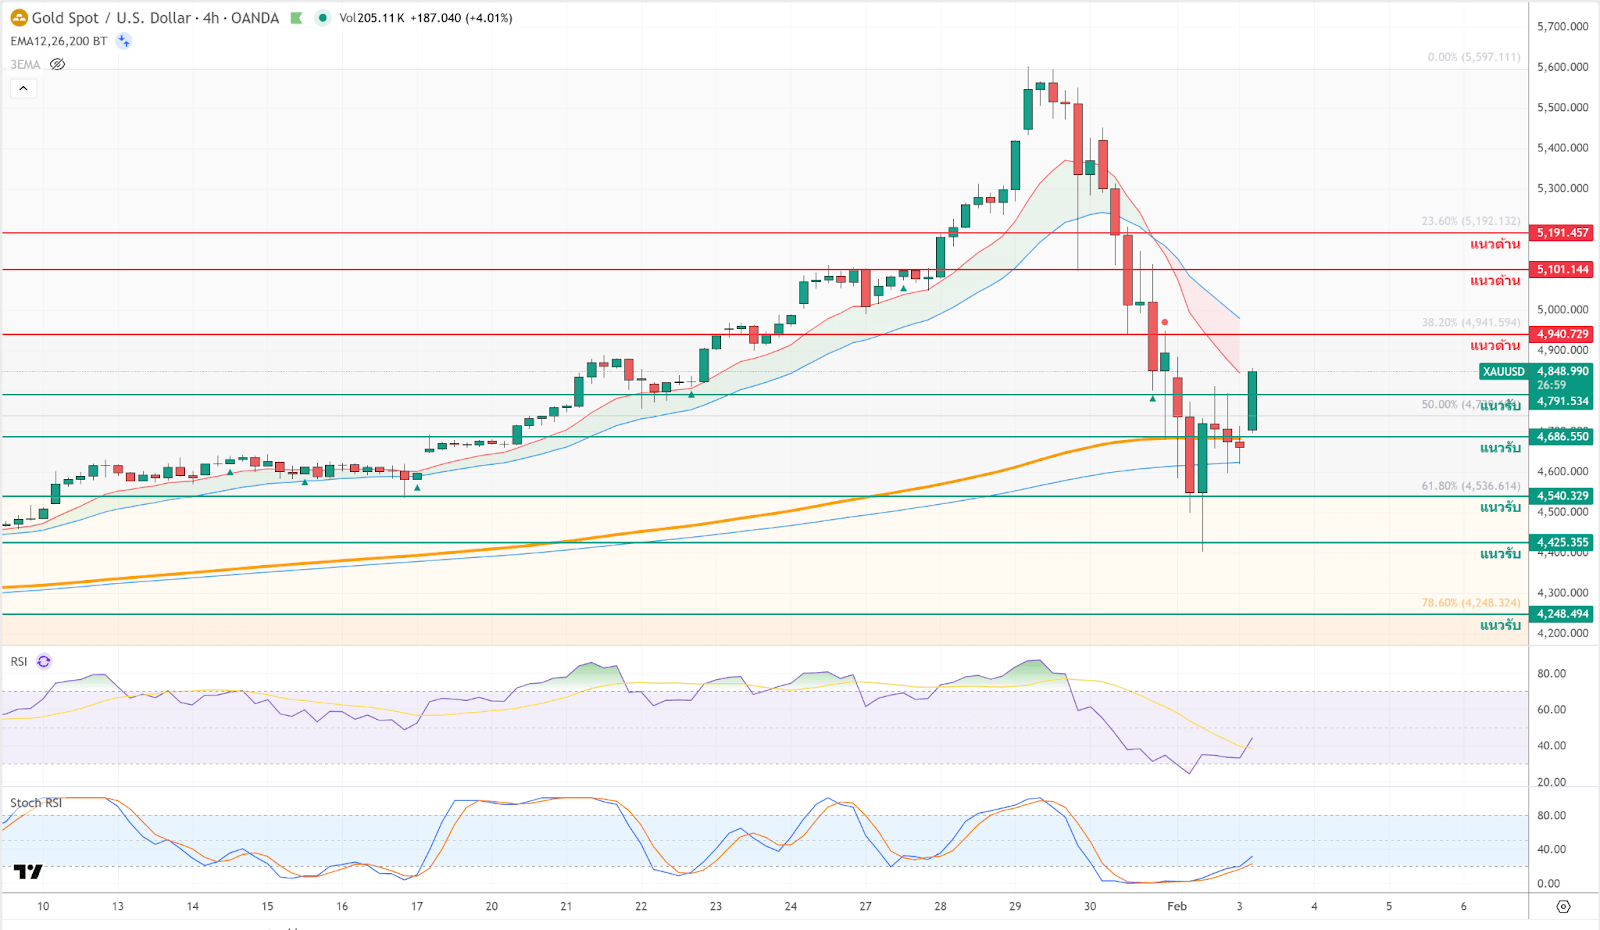Image resolution: width=1600 pixels, height=930 pixels.
Task: Show the hidden 3EMA indicator
Action: [x=58, y=65]
